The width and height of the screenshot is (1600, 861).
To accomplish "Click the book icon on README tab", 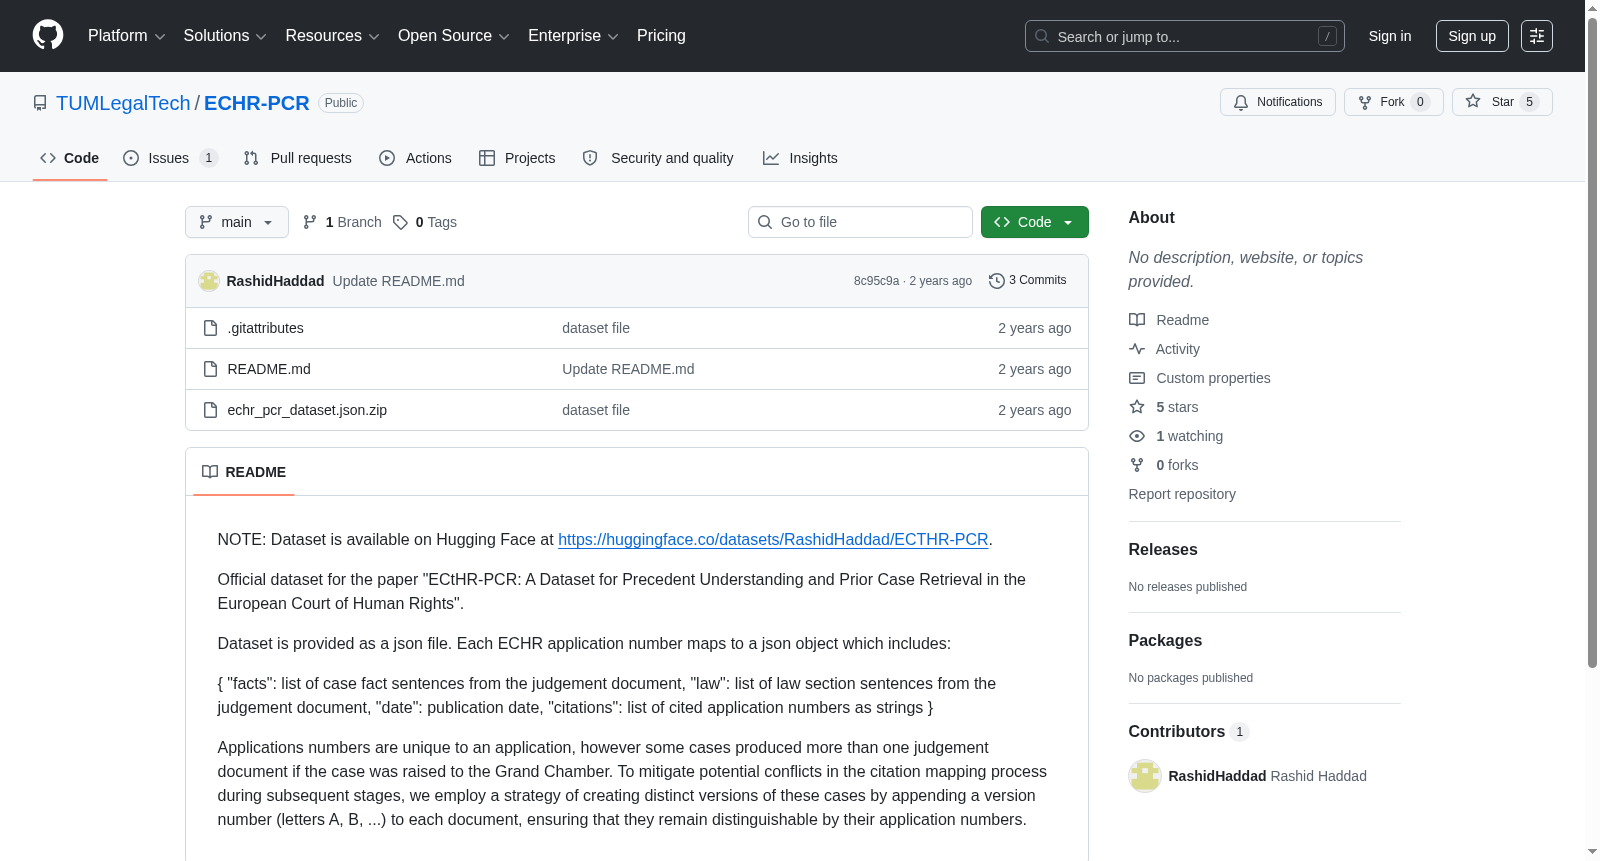I will (210, 472).
